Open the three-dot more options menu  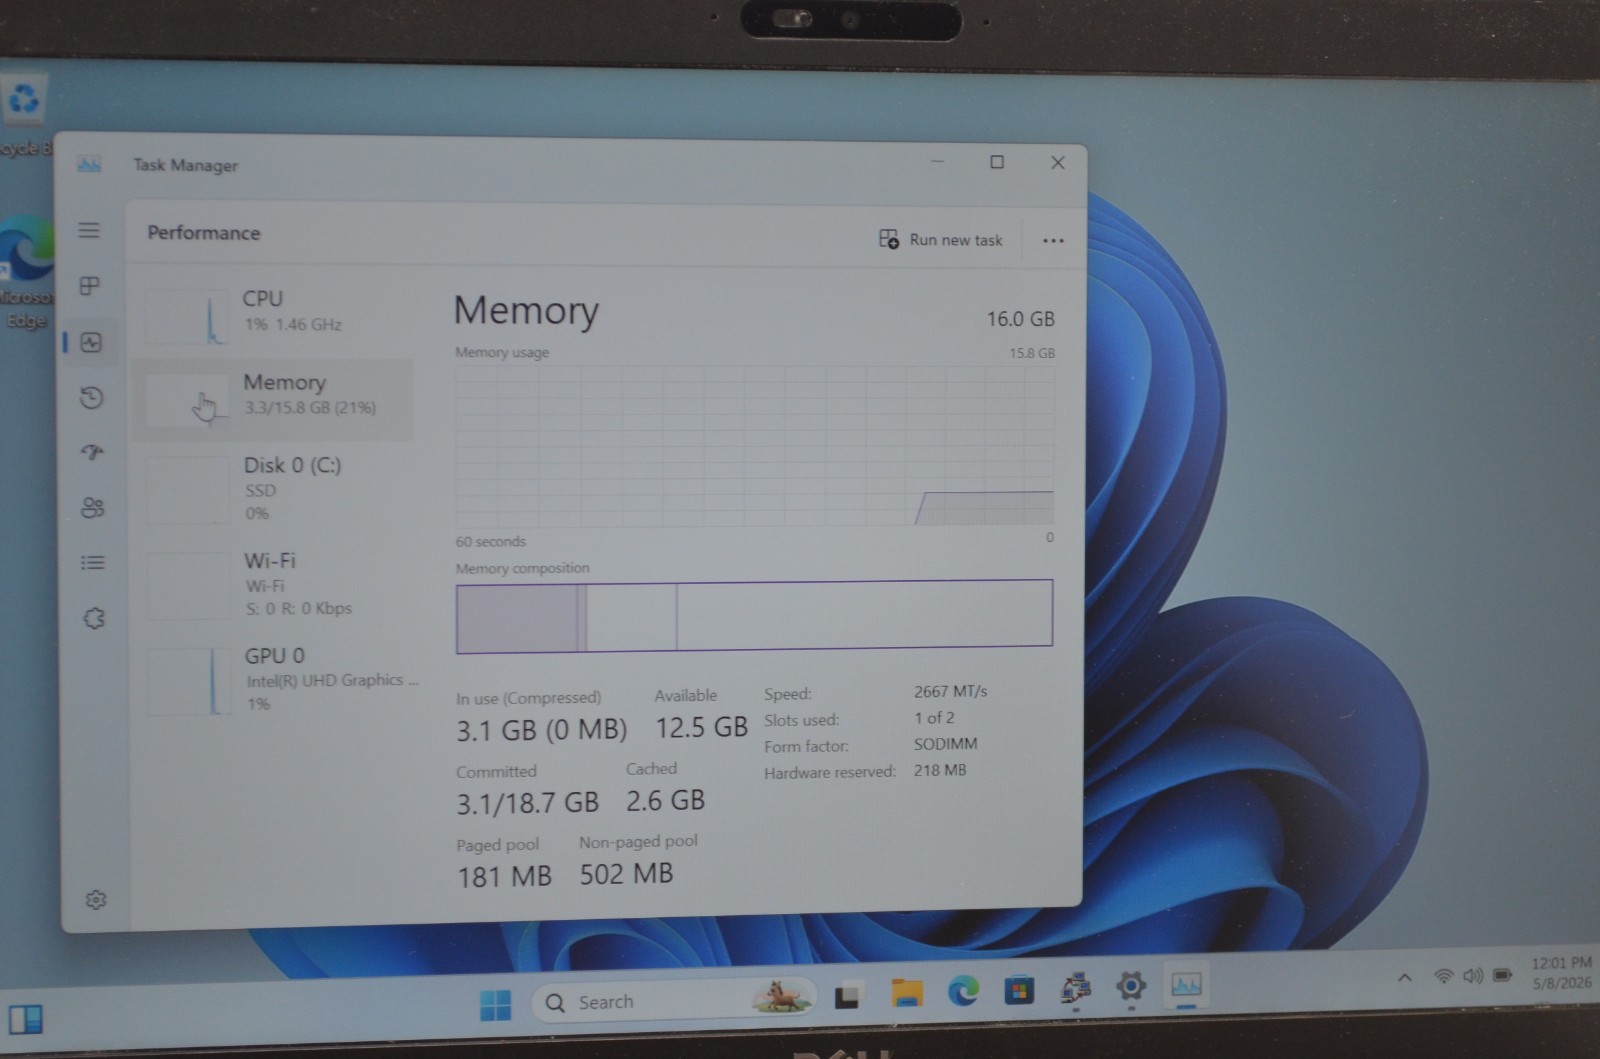coord(1053,241)
